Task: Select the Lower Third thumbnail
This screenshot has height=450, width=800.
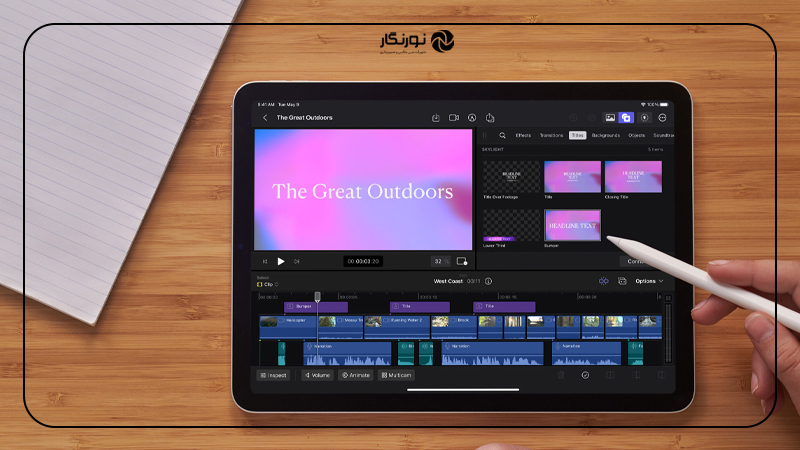Action: (511, 225)
